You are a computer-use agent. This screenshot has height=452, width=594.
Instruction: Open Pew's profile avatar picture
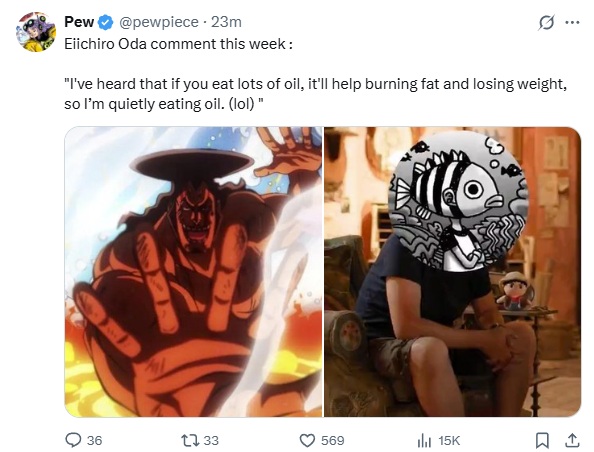(36, 32)
